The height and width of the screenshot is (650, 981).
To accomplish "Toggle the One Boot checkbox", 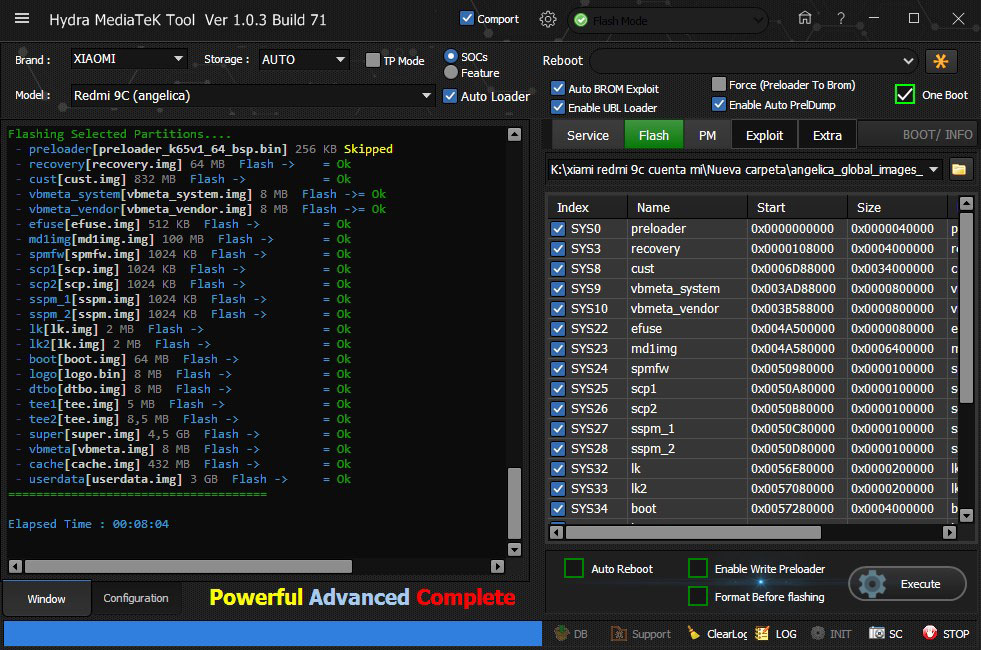I will (905, 94).
